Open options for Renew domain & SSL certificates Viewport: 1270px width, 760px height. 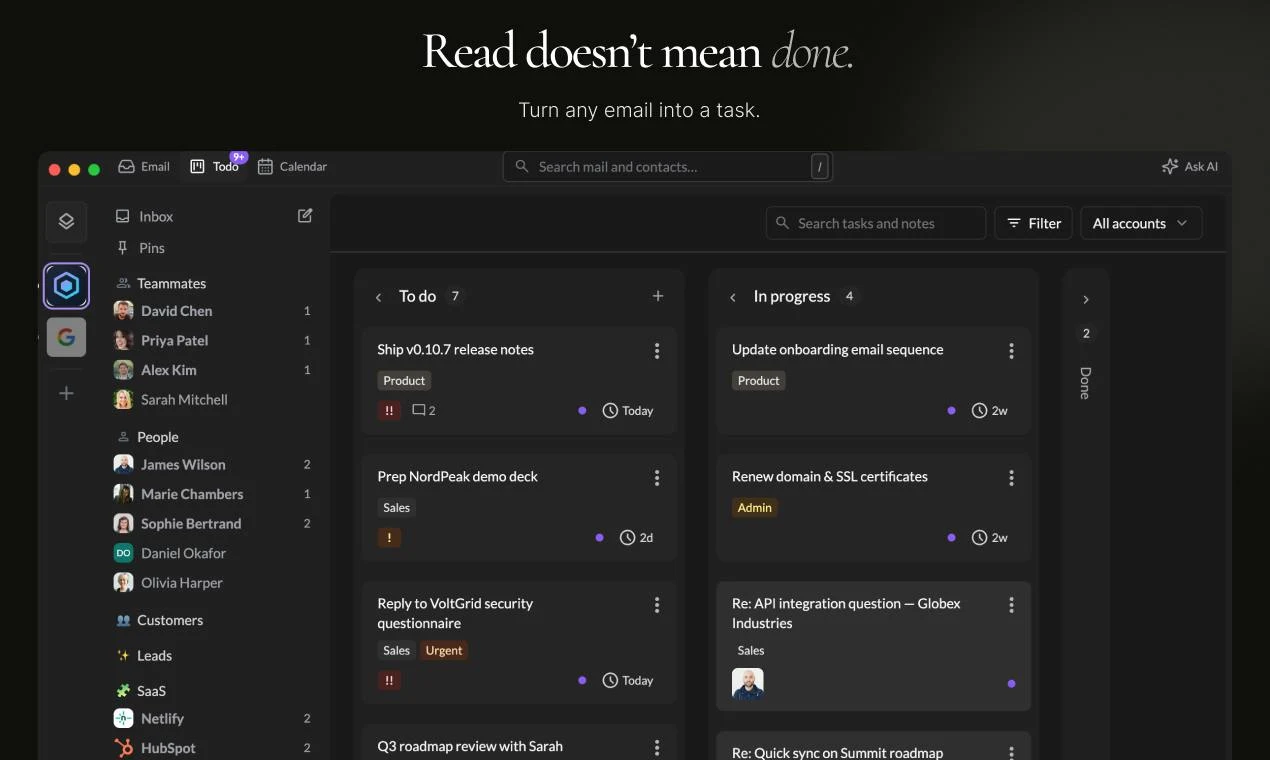(x=1011, y=477)
